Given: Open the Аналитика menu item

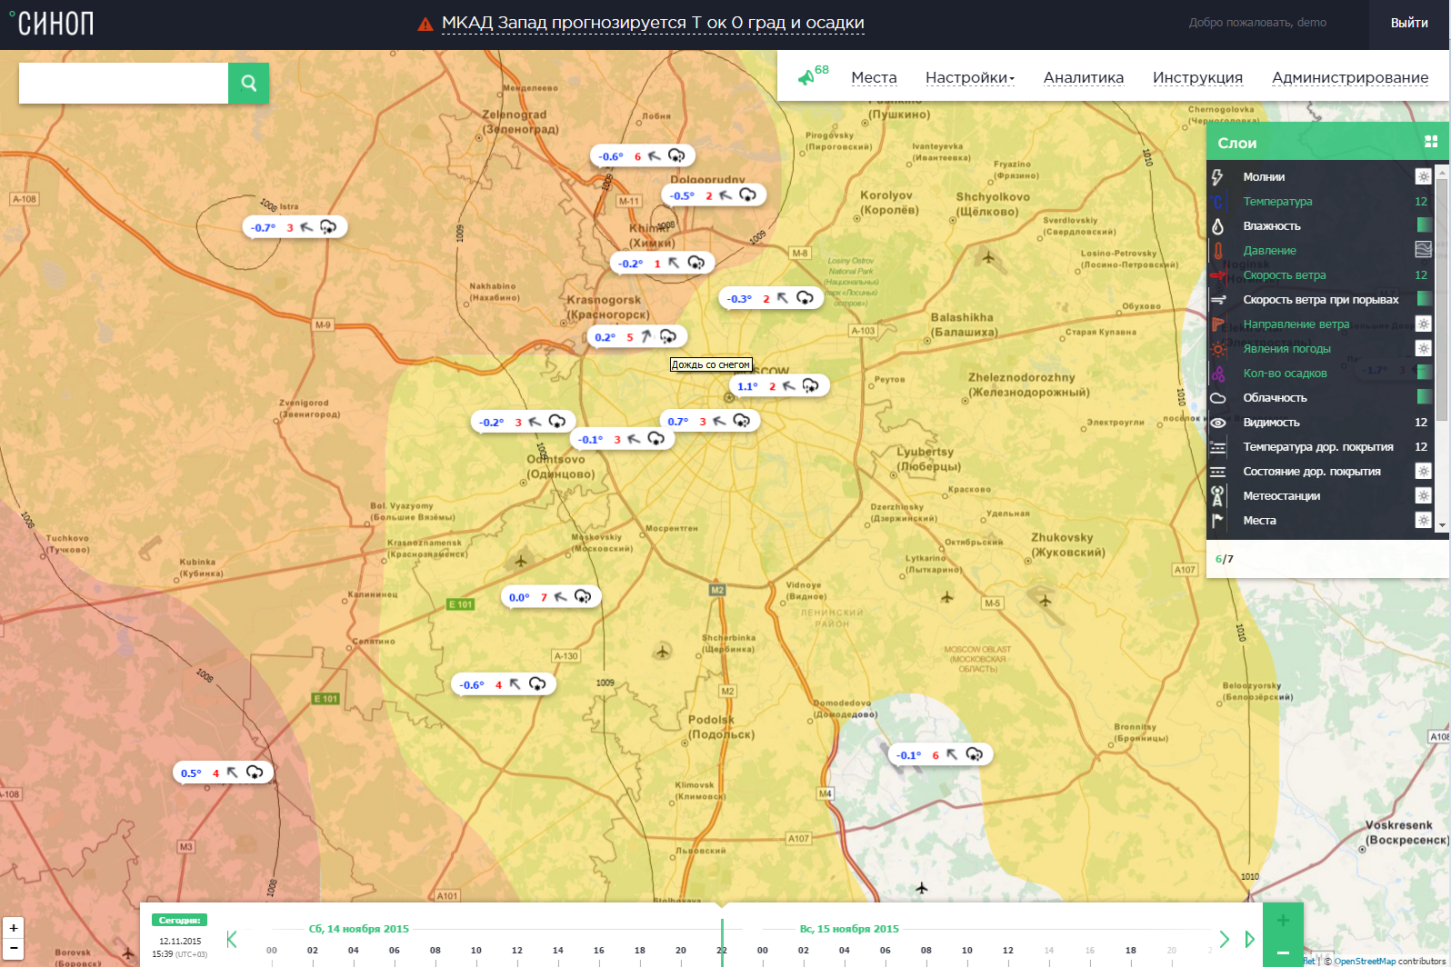Looking at the screenshot, I should [x=1083, y=78].
